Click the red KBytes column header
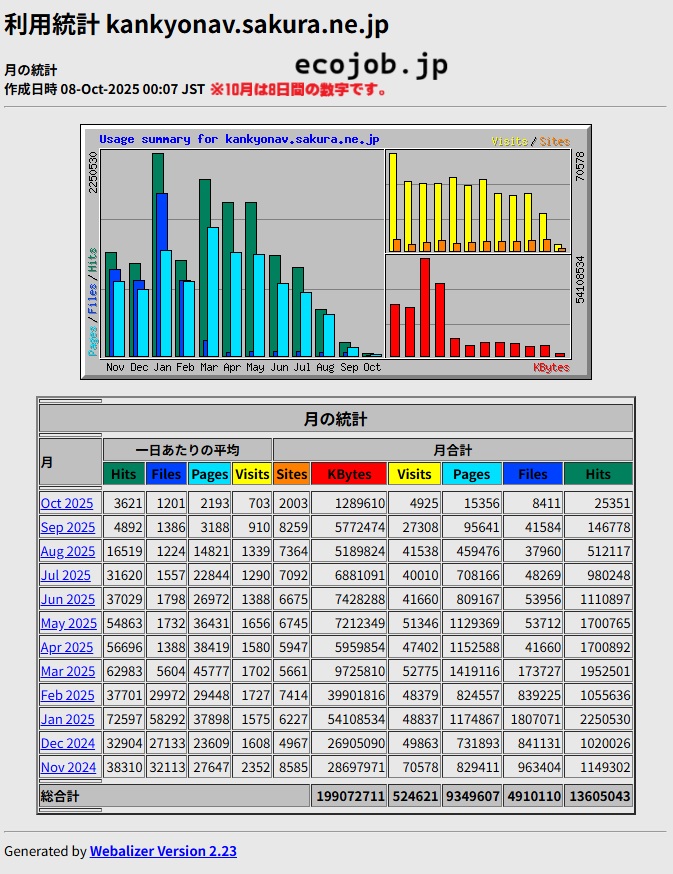Image resolution: width=673 pixels, height=874 pixels. click(349, 474)
